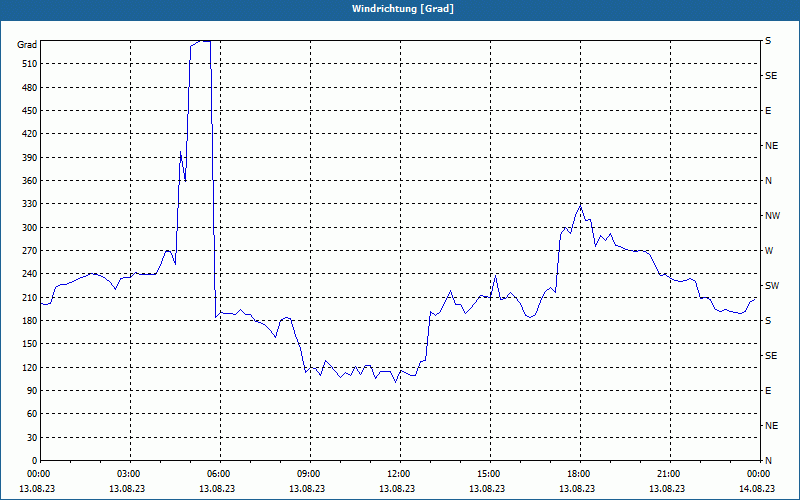
Task: Select the "06:00" time label
Action: [x=219, y=474]
